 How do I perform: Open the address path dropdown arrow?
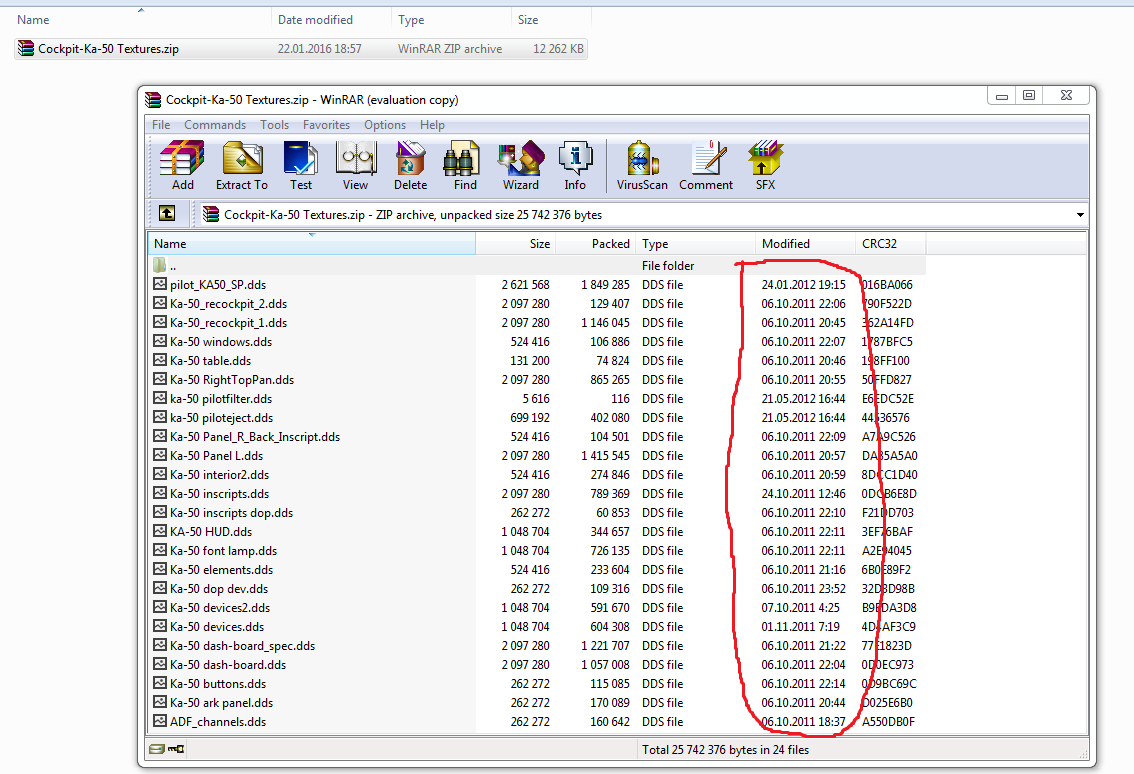(1080, 215)
